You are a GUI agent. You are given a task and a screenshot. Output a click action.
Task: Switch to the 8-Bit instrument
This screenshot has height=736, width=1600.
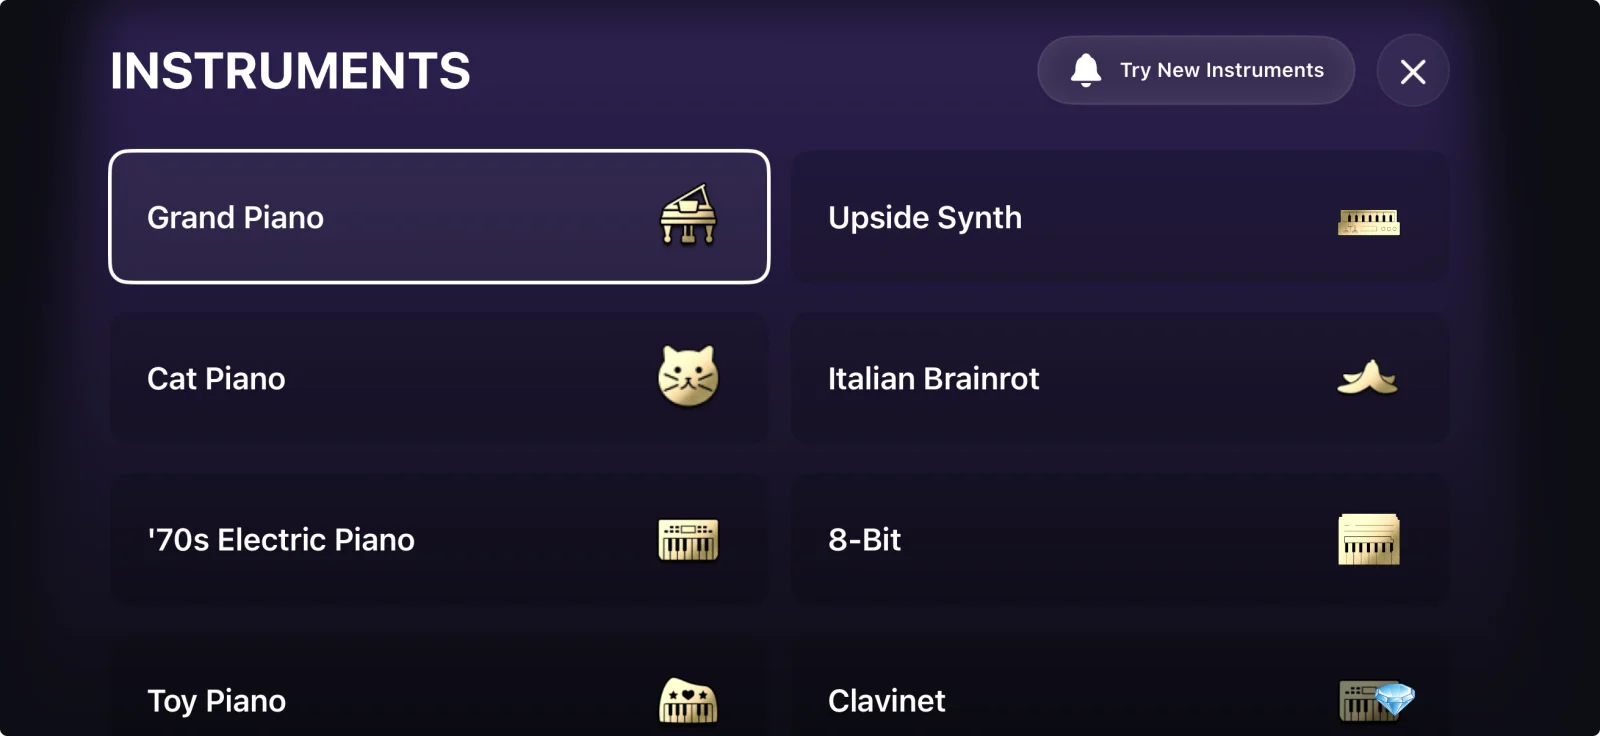point(1120,539)
